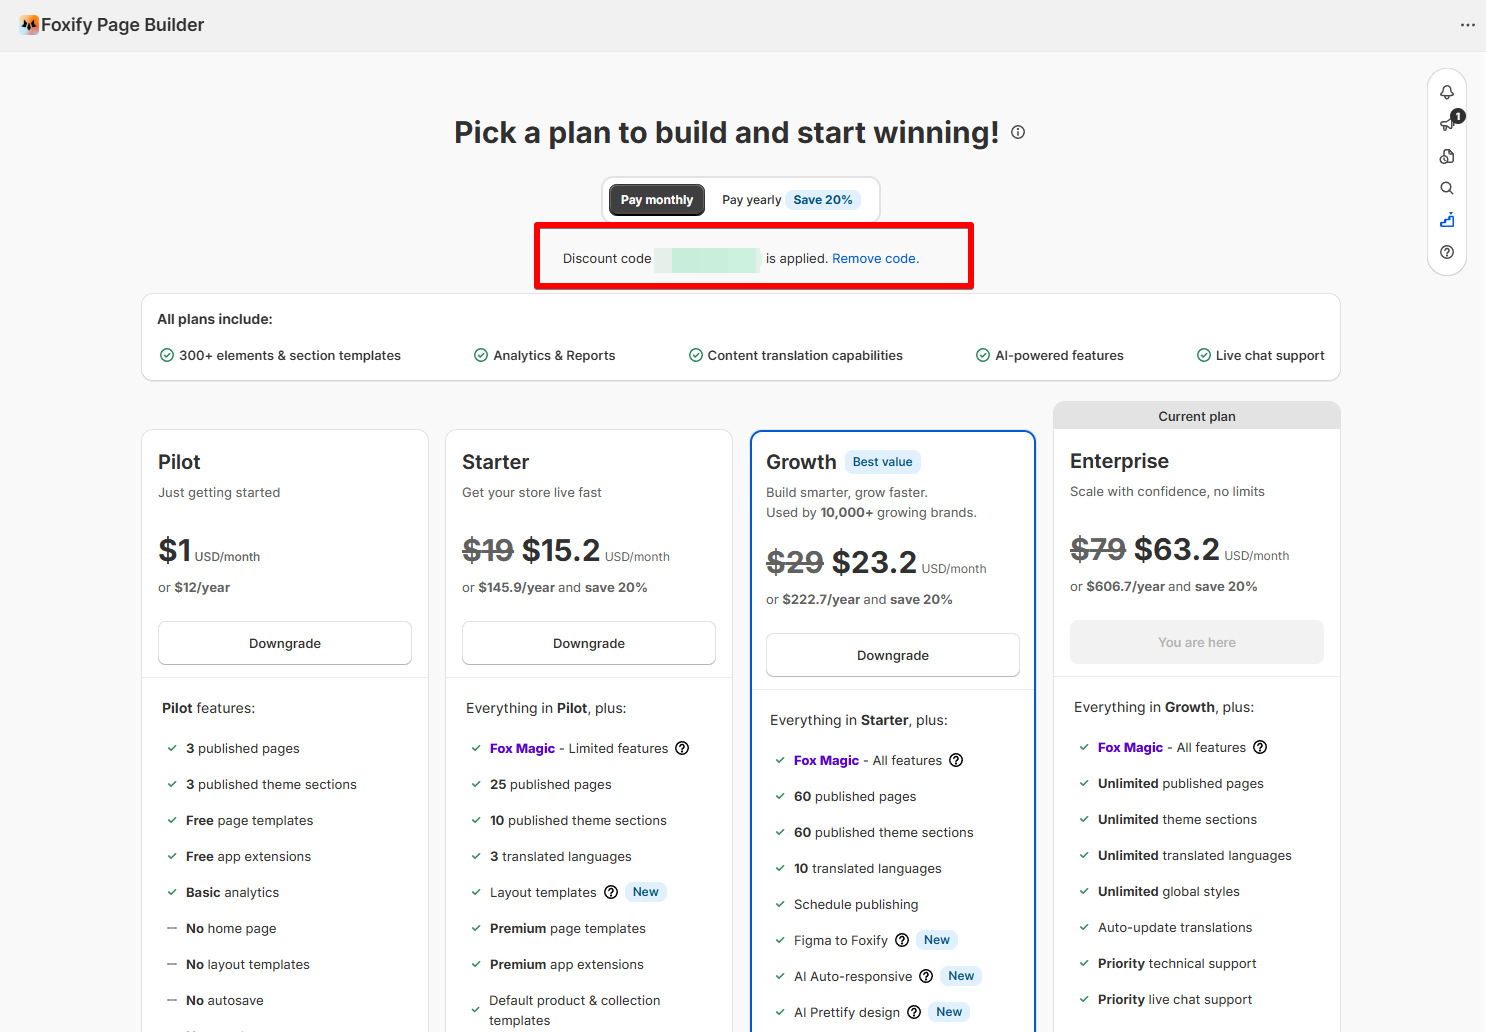Click 'Free app extensions' in Pilot features
Viewport: 1486px width, 1032px height.
249,856
